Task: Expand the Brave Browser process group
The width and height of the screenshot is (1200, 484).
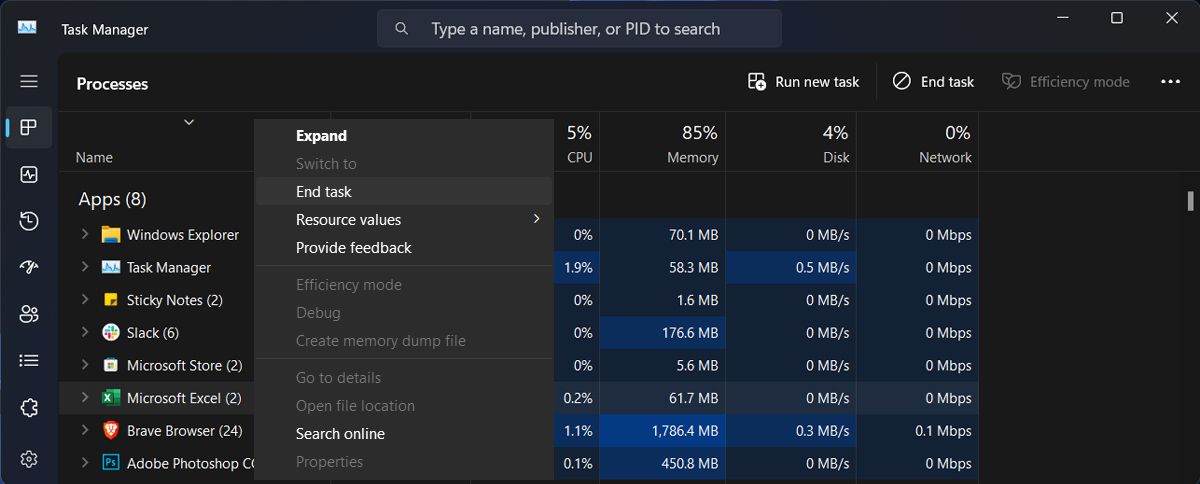Action: click(85, 431)
